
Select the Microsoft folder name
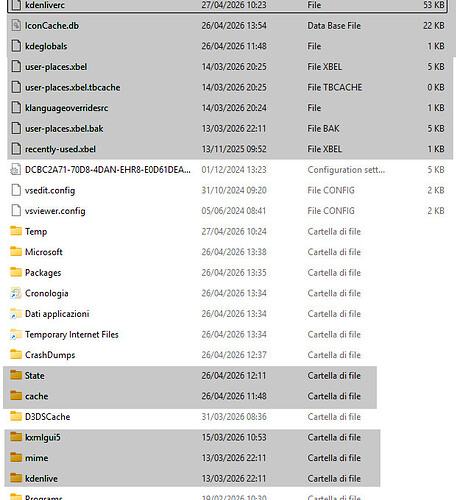point(44,252)
